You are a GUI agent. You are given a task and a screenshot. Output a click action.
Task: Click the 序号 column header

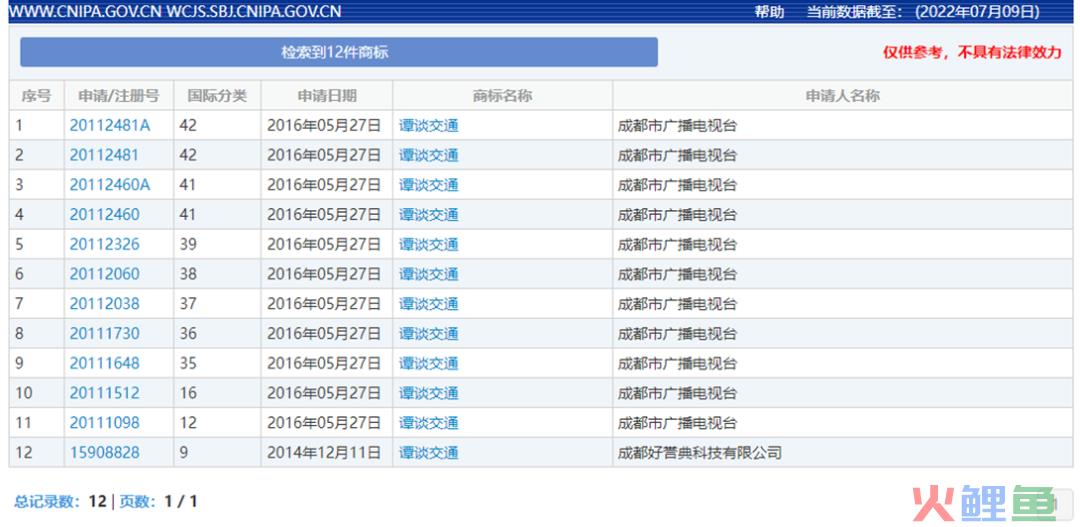click(37, 96)
